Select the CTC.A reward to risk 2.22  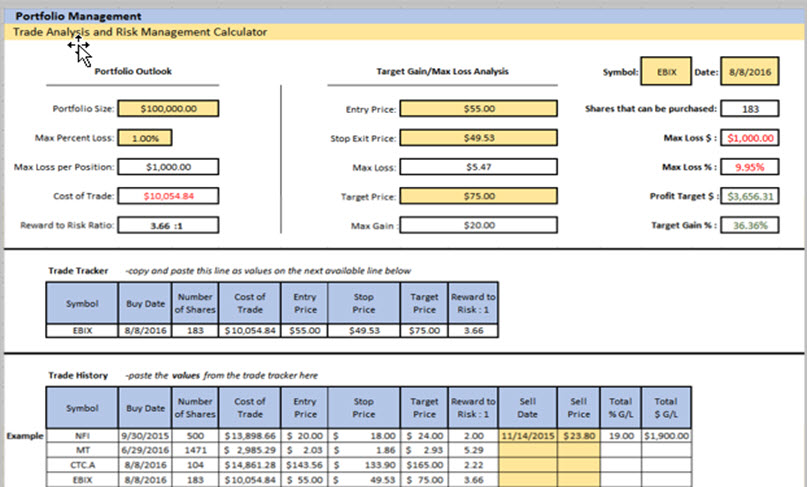(473, 465)
